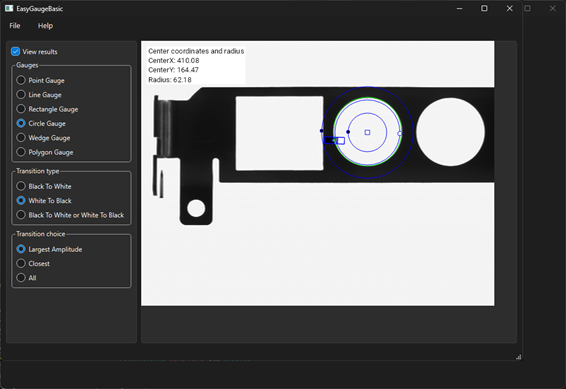
Task: Click the circle gauge center square handle
Action: [x=367, y=132]
